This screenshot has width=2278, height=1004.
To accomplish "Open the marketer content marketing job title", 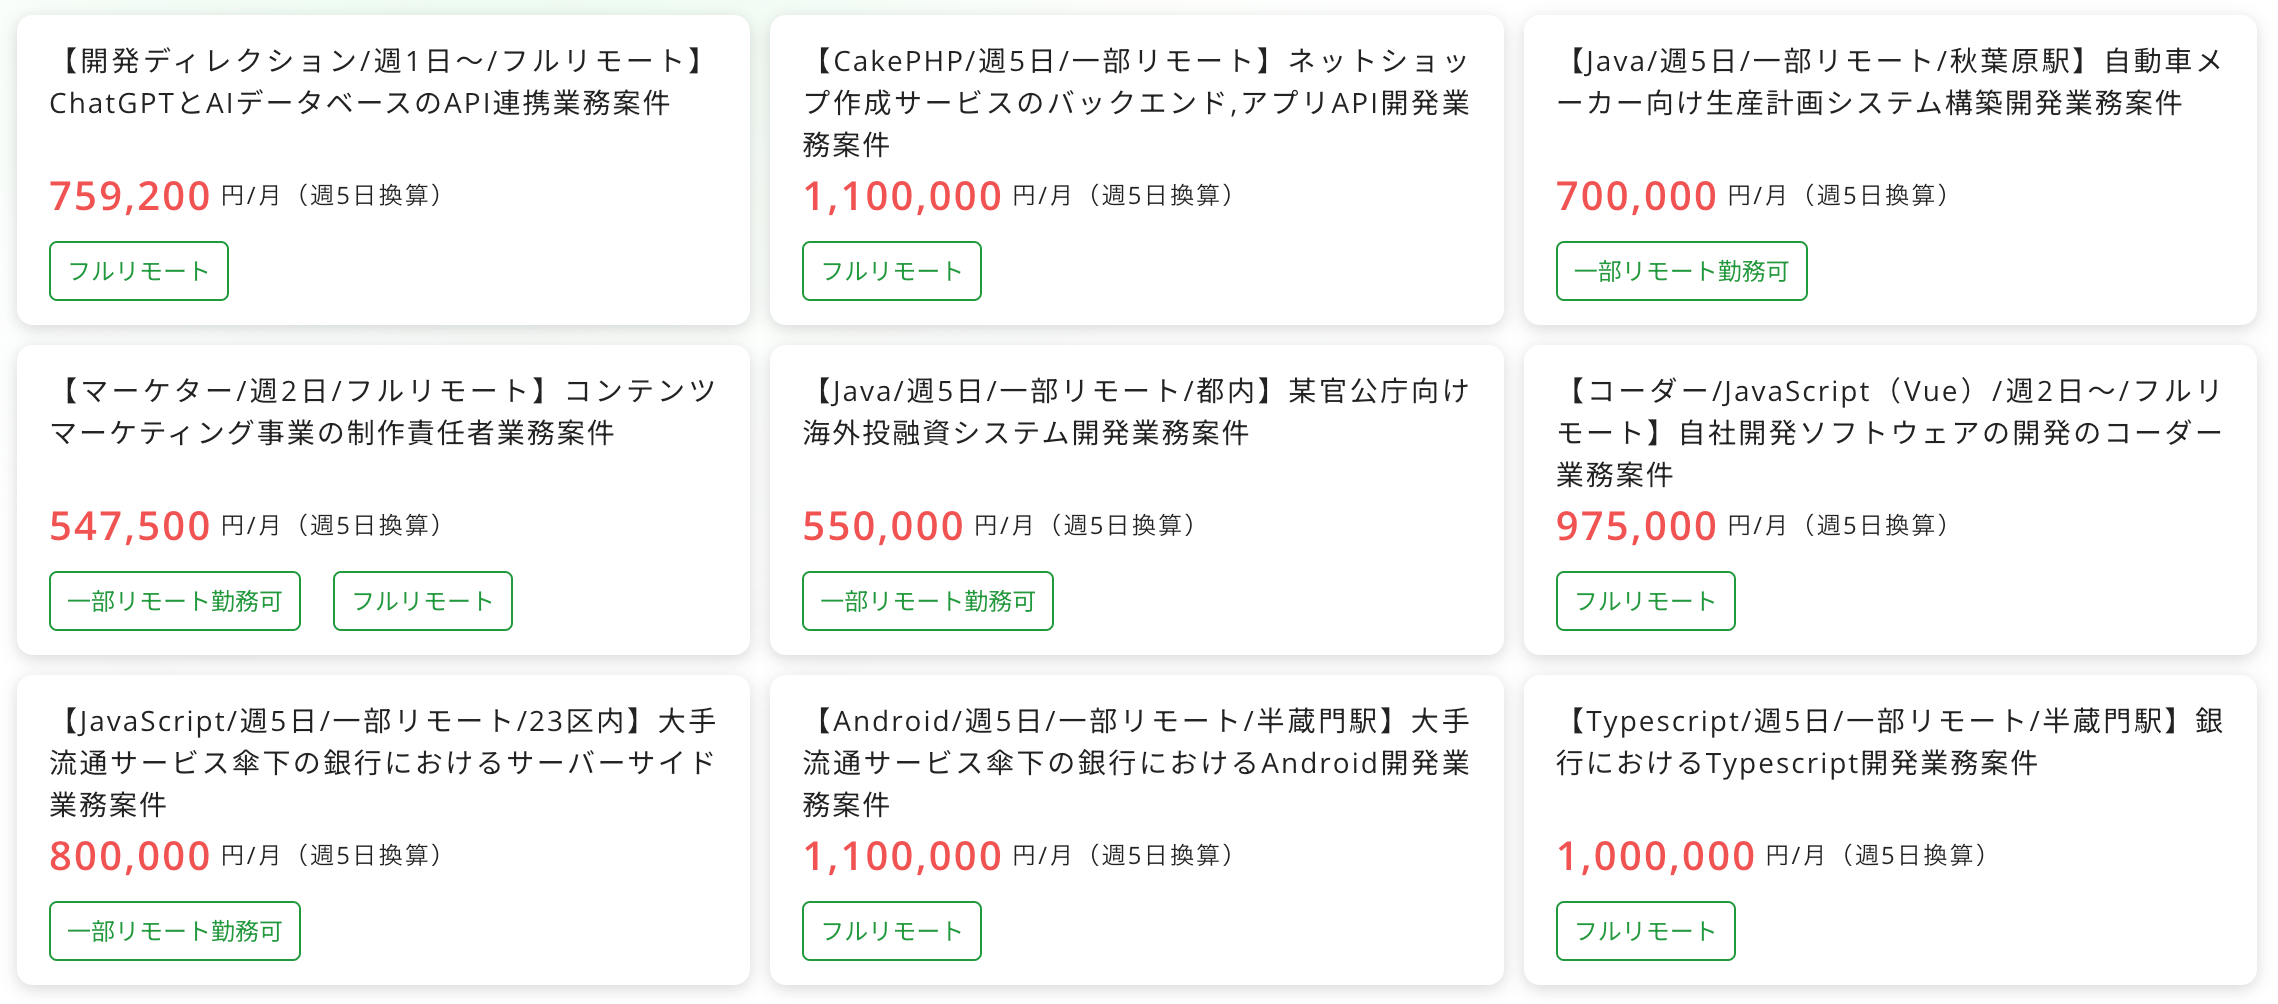I will (x=382, y=411).
